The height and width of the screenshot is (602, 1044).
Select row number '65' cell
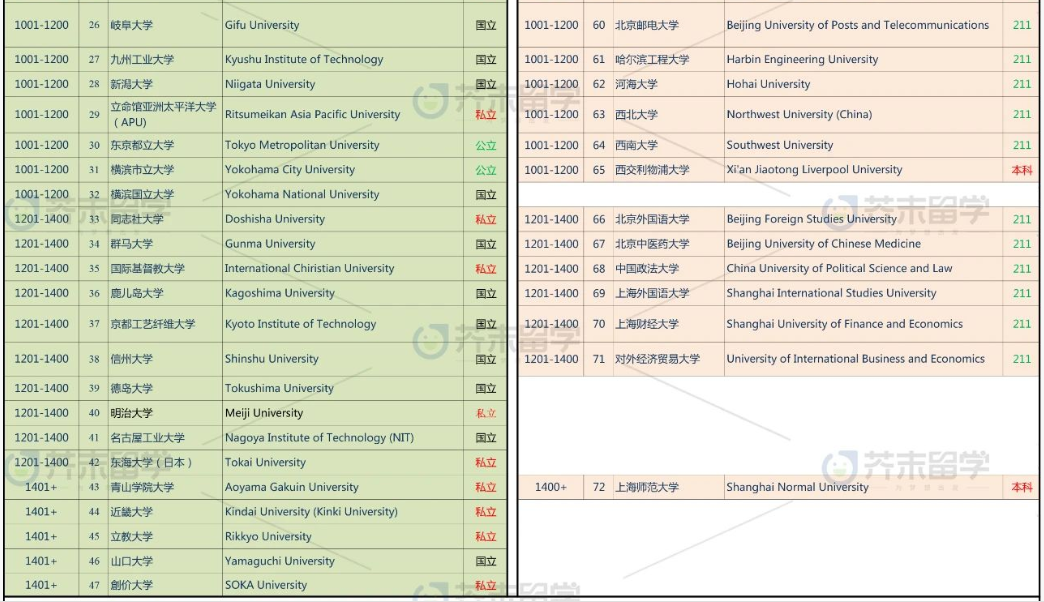point(599,170)
